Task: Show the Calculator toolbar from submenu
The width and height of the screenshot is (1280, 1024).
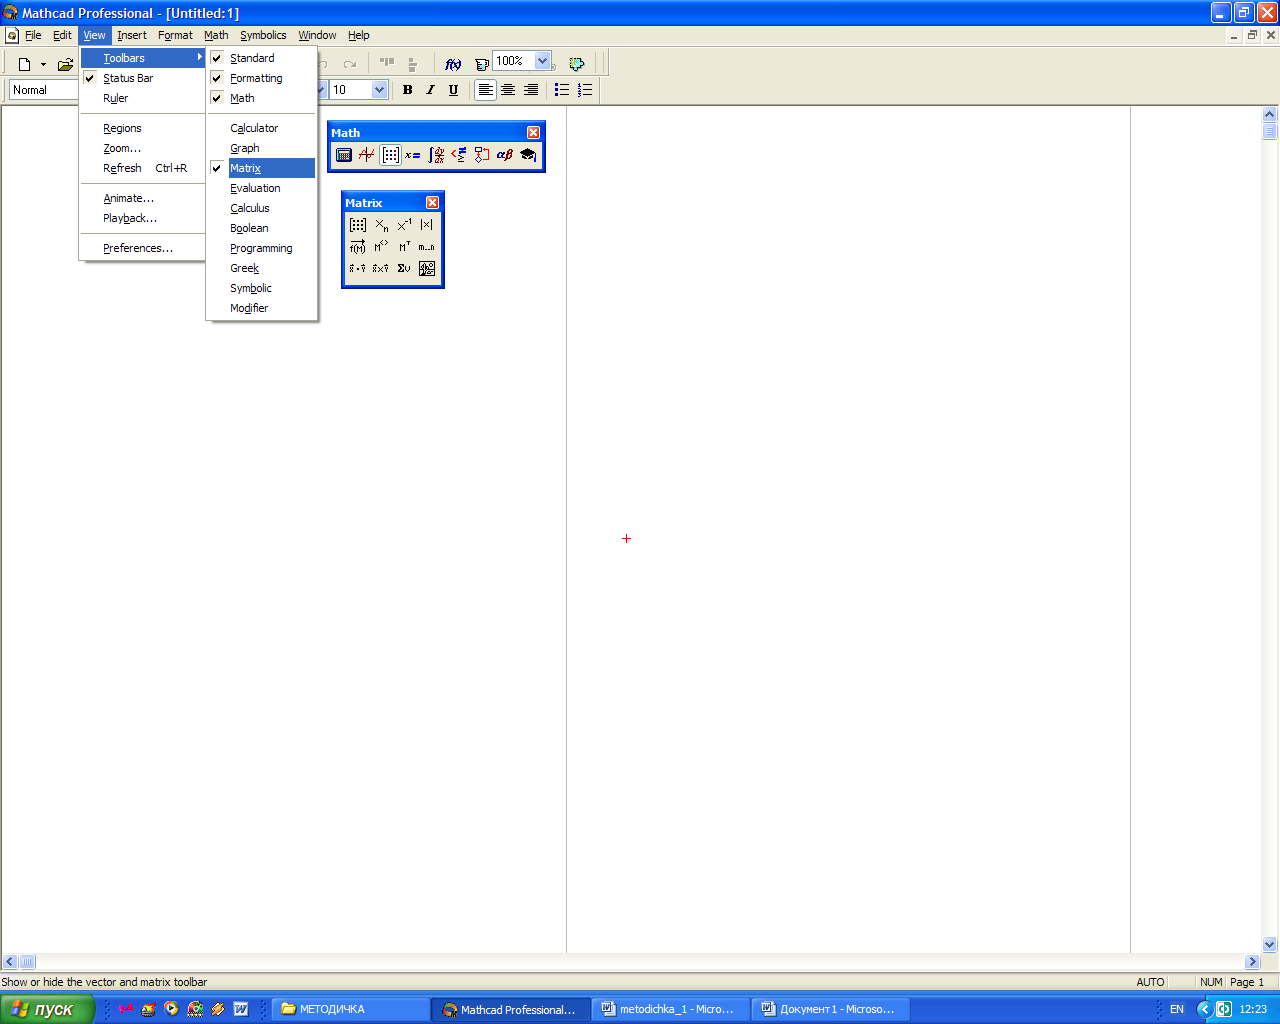Action: point(262,128)
